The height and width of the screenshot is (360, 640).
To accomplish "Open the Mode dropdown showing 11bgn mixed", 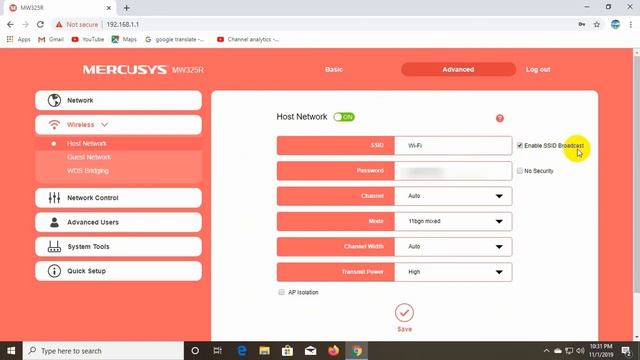I will click(453, 221).
